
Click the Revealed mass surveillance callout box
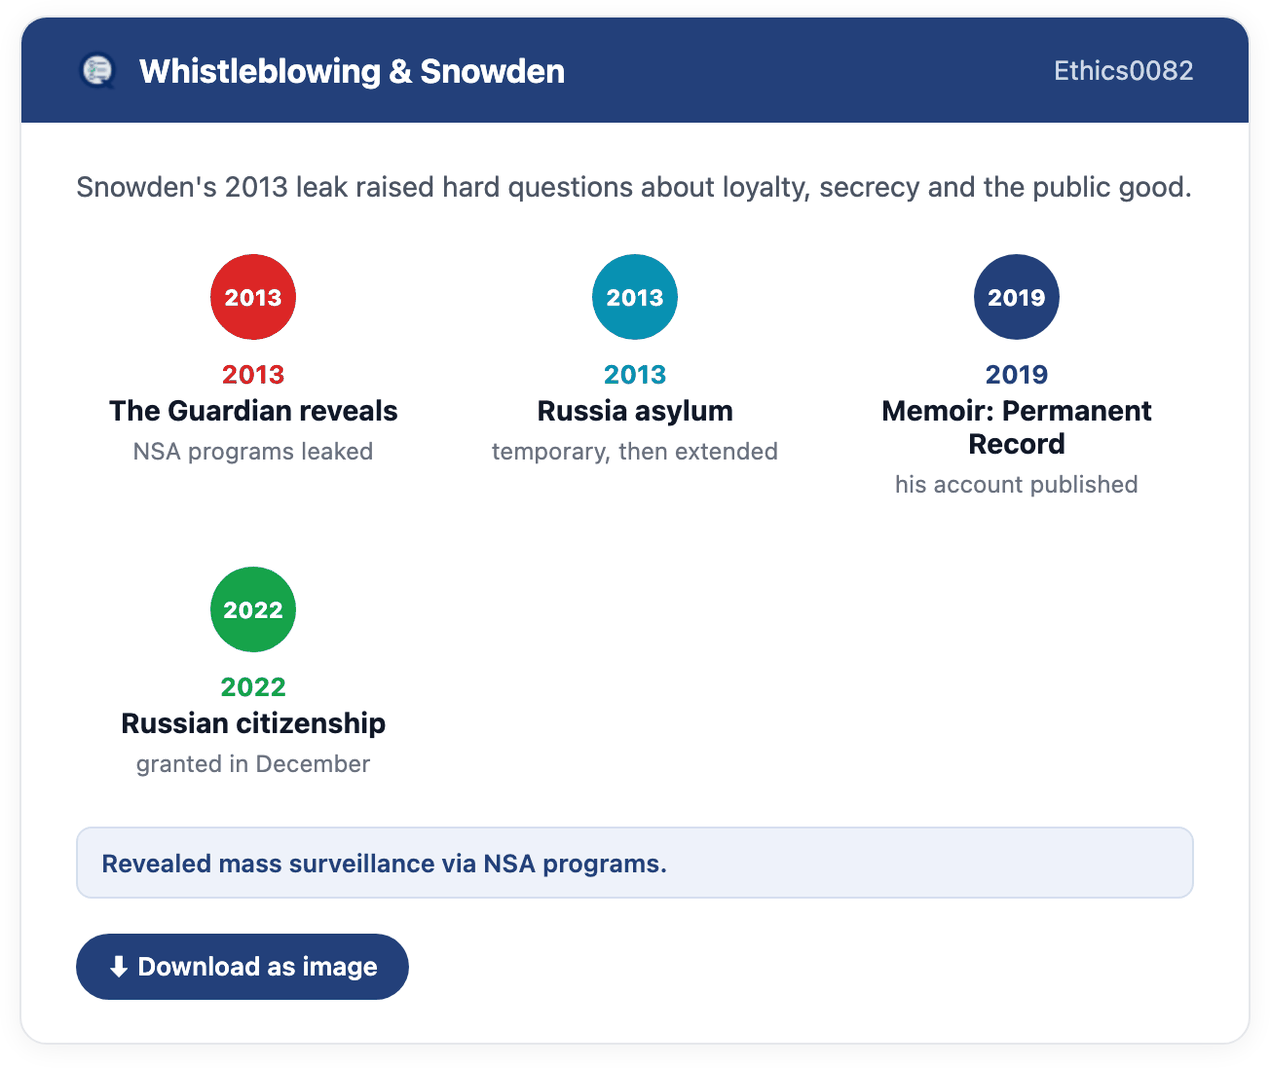(x=635, y=863)
